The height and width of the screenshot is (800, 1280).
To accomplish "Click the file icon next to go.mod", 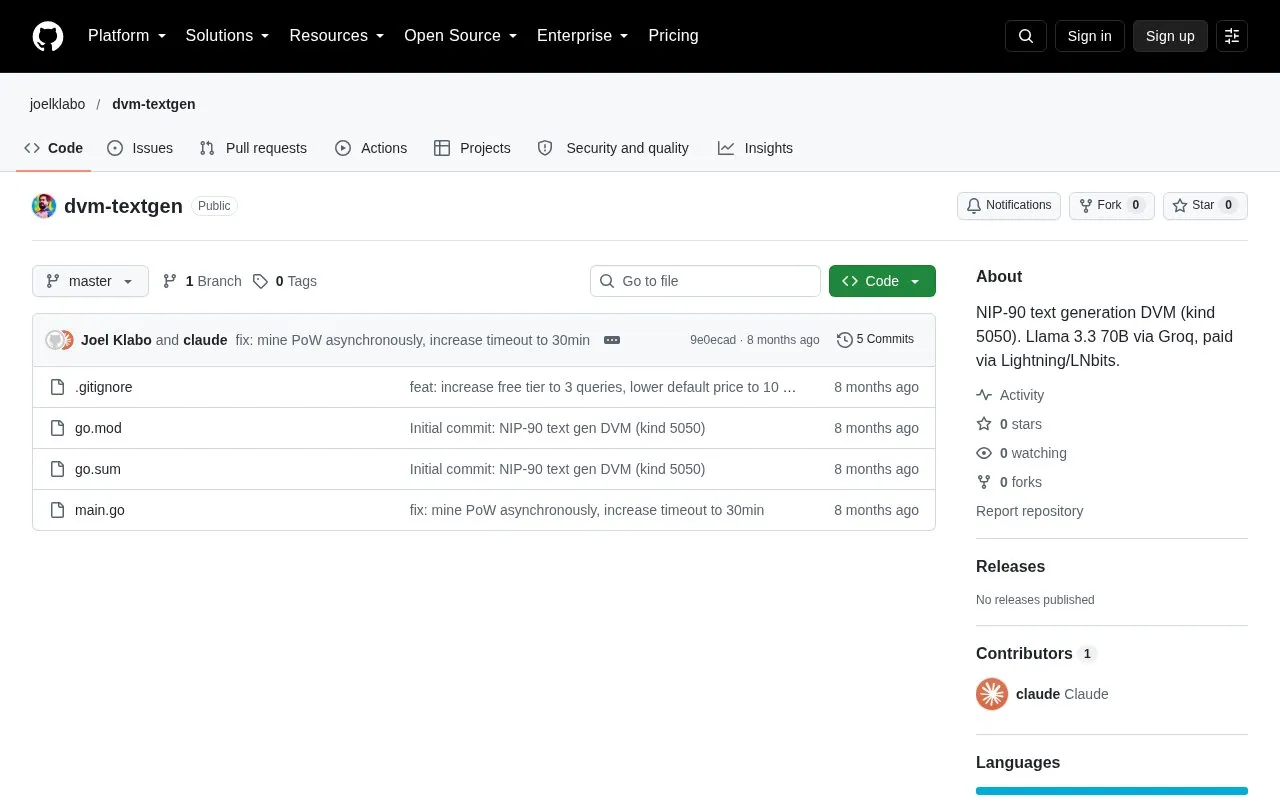I will [58, 428].
